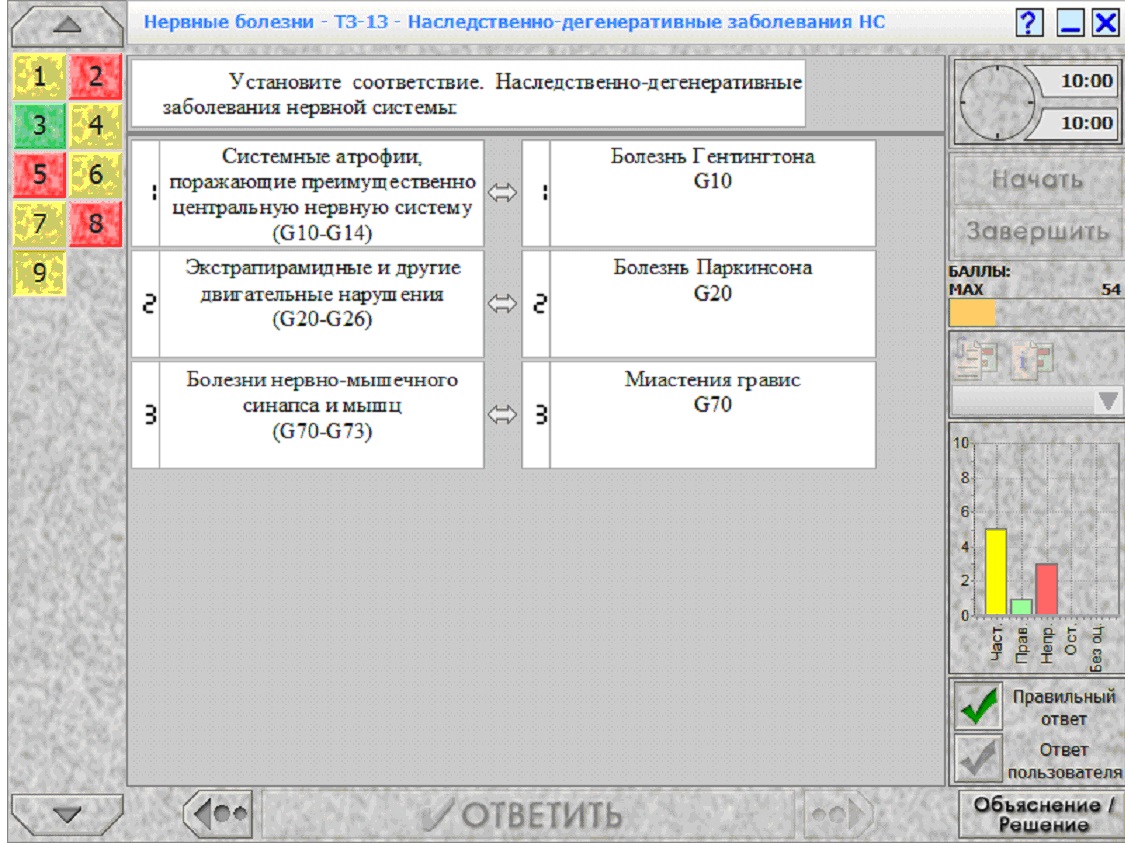Click match arrow beside Болезнь Паркинсона
Screen dimensions: 1125x843
click(x=502, y=303)
